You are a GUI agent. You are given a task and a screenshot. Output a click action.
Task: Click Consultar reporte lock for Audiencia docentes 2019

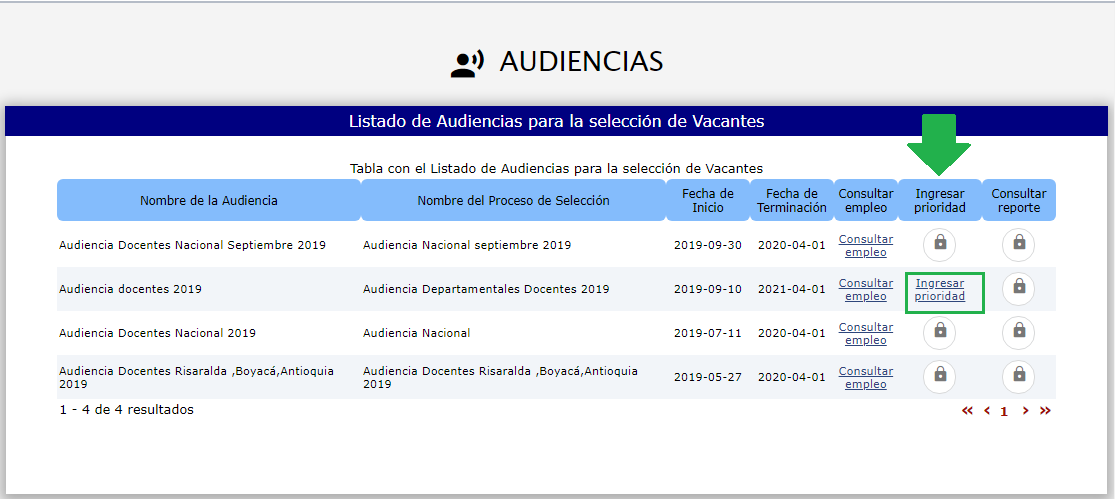coord(1018,288)
